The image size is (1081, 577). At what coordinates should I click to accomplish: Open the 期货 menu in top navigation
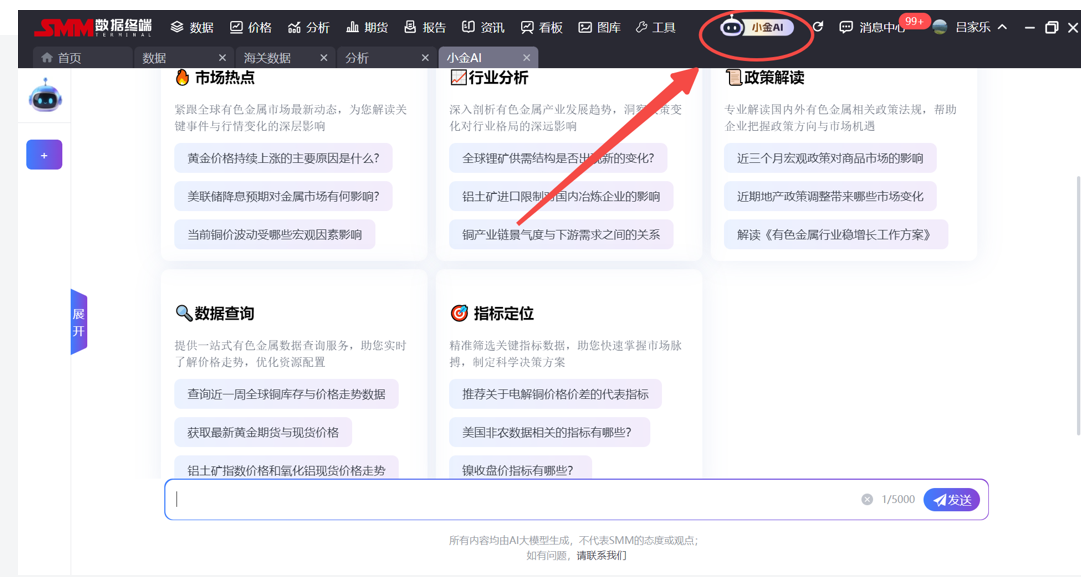point(367,27)
